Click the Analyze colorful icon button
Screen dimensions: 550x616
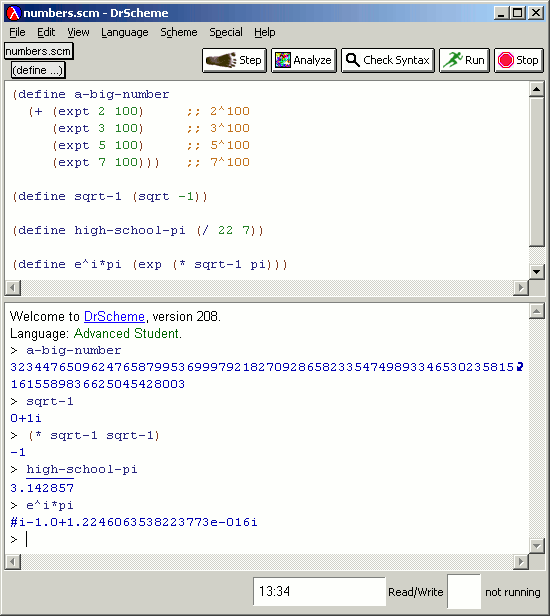point(304,60)
